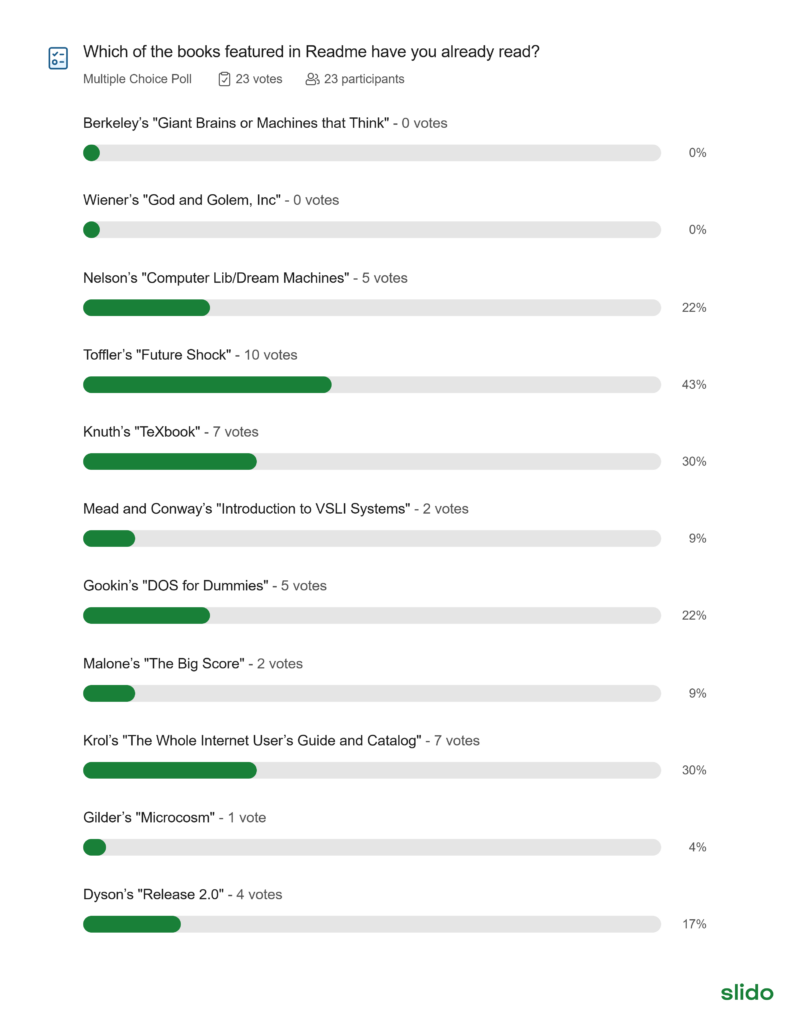Click Gilder's "Microcosm" option label

tap(149, 817)
